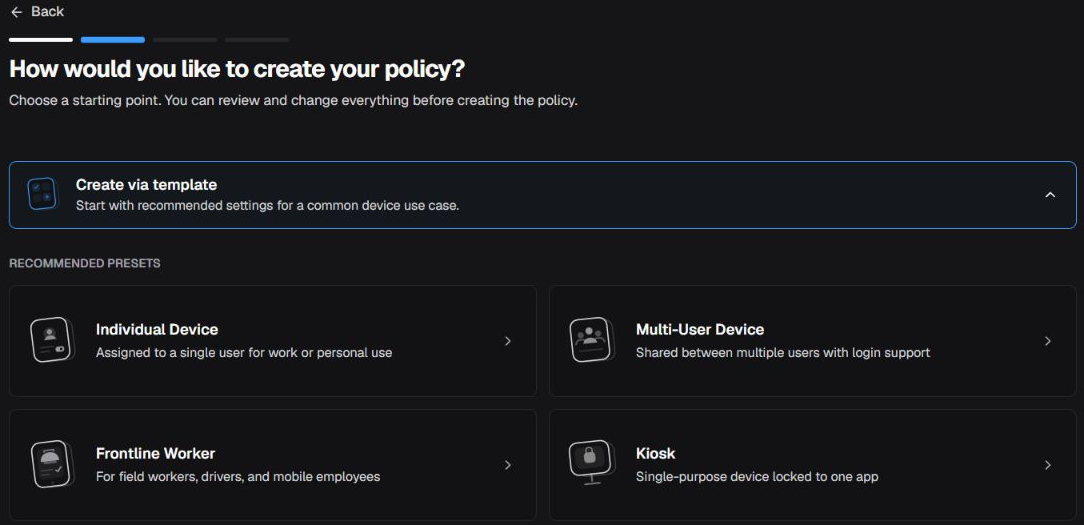Click 'Assigned to a single user' description

(x=244, y=353)
